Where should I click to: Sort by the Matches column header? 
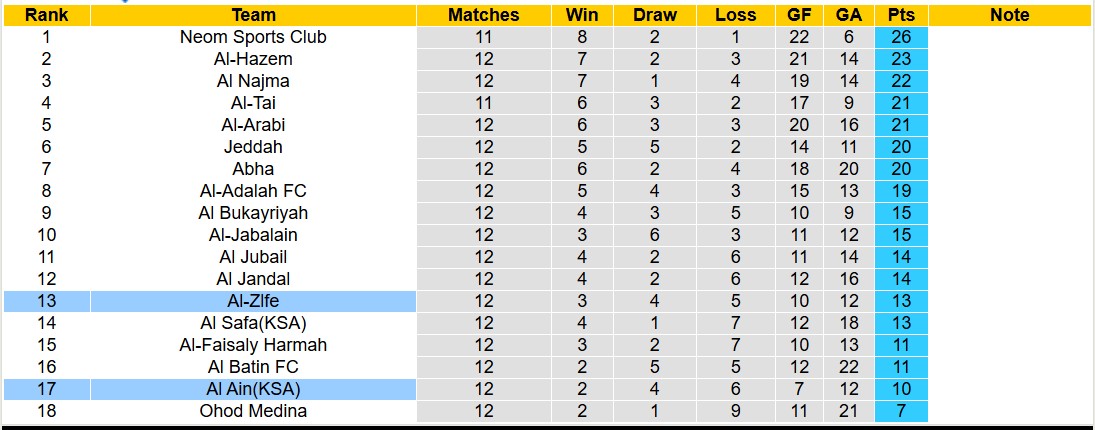(x=484, y=15)
